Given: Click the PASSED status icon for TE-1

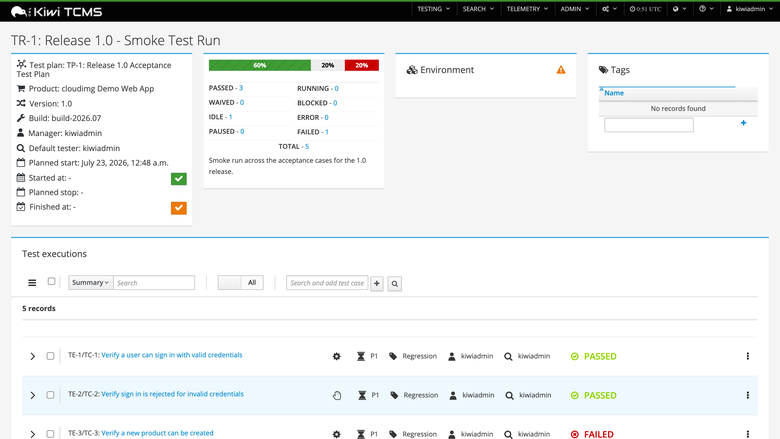Looking at the screenshot, I should 575,356.
